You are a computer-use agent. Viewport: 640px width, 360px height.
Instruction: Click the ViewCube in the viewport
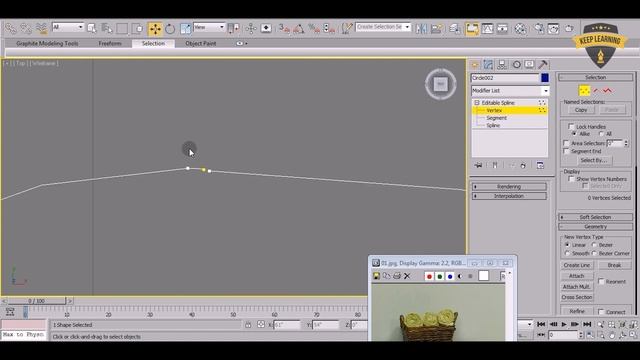coord(440,84)
